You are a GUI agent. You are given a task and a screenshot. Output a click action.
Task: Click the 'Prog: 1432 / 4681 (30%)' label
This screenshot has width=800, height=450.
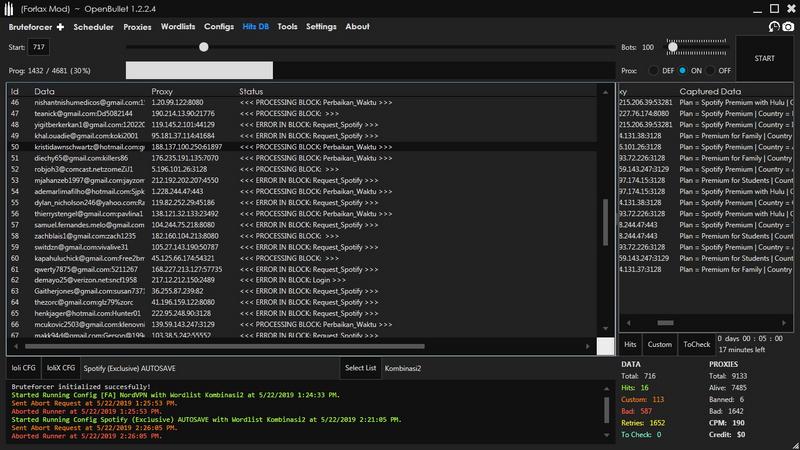click(49, 71)
